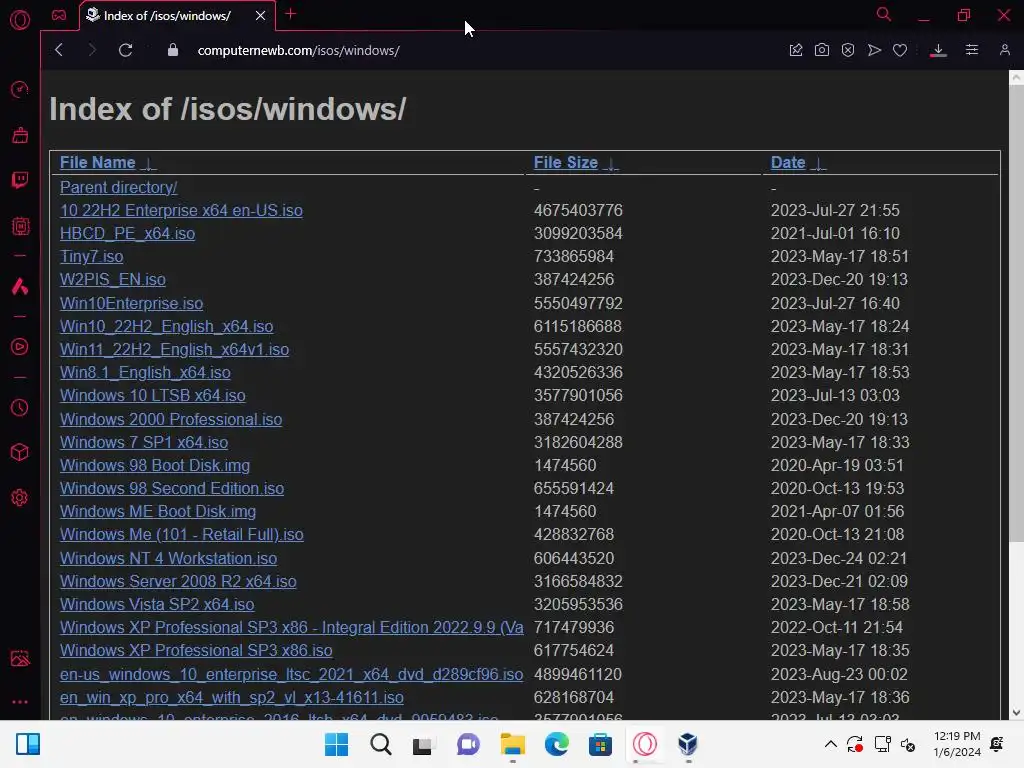The width and height of the screenshot is (1024, 768).
Task: Click the site lock security icon
Action: [x=172, y=50]
